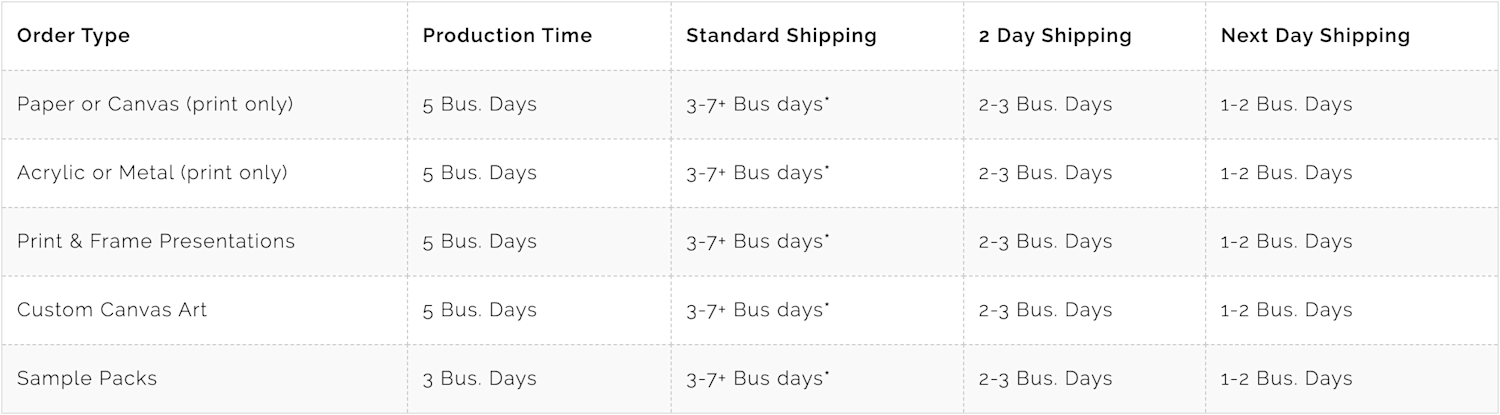Click the Production Time column header
The height and width of the screenshot is (415, 1500).
tap(507, 36)
